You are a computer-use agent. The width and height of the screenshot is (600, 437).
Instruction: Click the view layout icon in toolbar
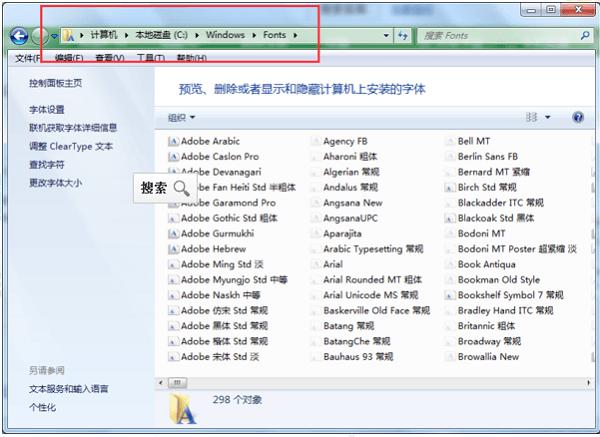click(532, 117)
